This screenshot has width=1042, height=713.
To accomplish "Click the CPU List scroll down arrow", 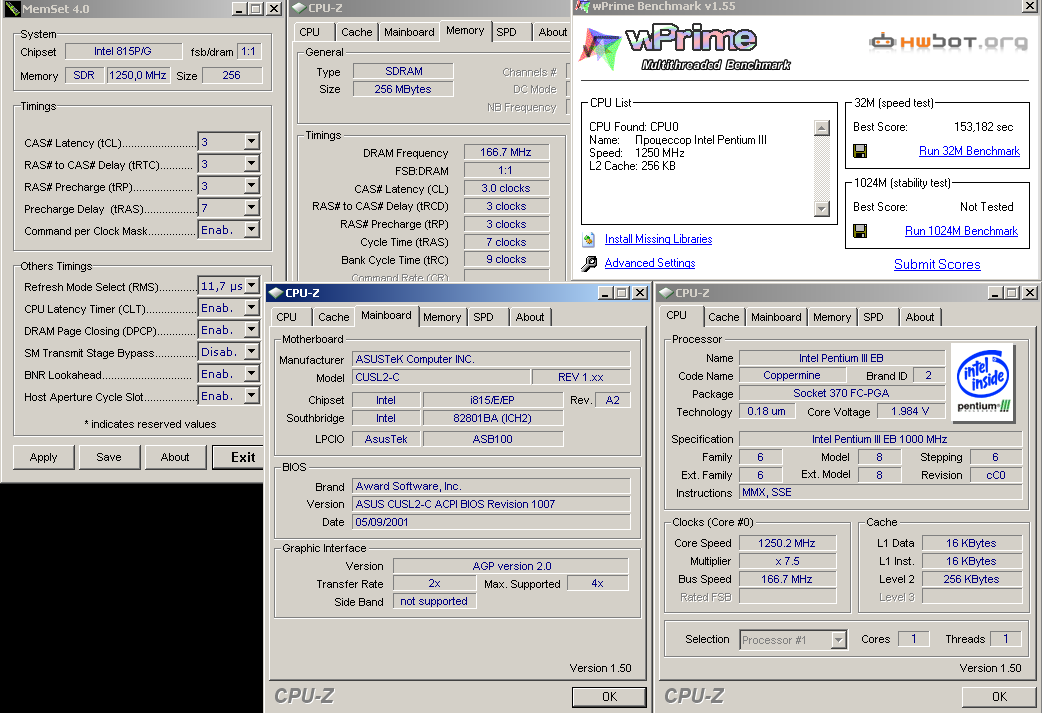I will 822,209.
